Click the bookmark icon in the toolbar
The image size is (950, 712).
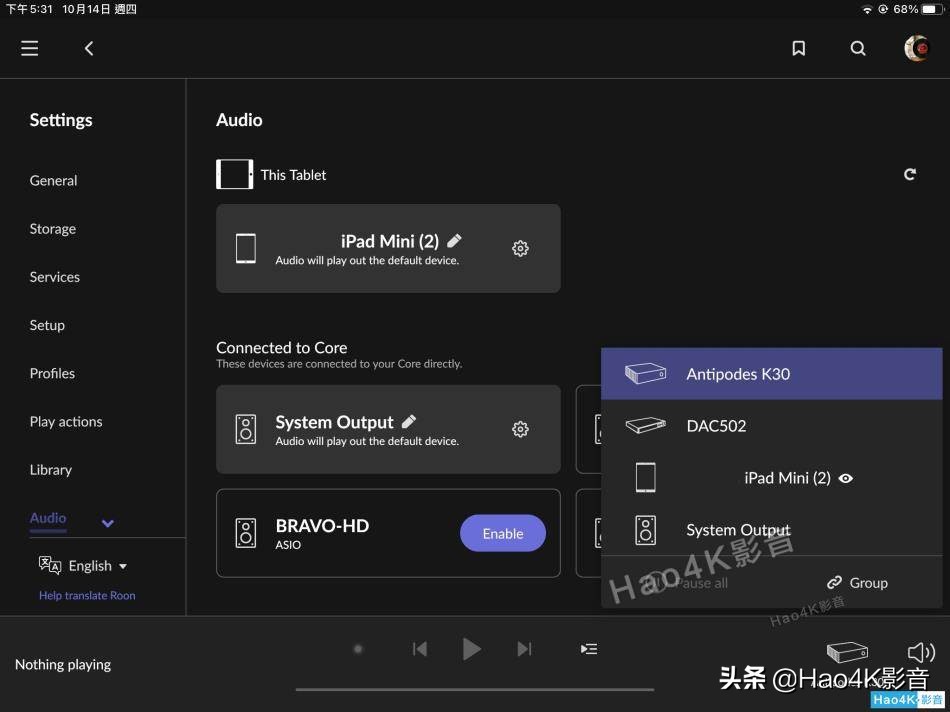tap(798, 47)
